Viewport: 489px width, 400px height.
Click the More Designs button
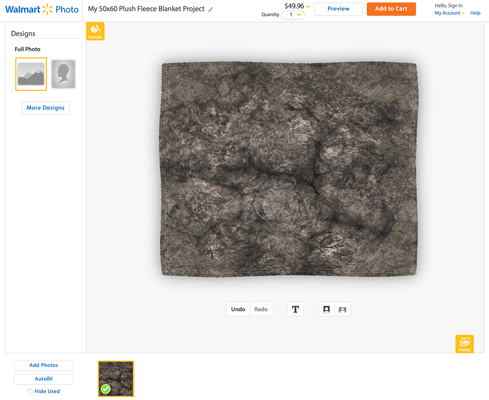point(46,108)
